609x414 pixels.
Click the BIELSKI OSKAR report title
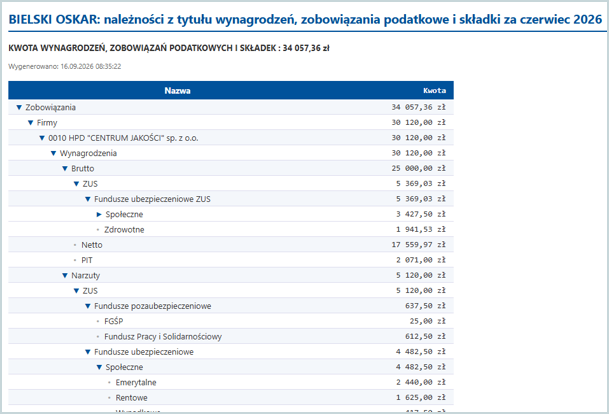[x=305, y=19]
